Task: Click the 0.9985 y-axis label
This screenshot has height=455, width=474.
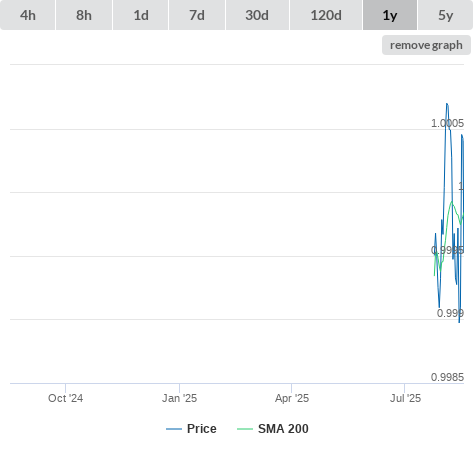Action: click(447, 377)
